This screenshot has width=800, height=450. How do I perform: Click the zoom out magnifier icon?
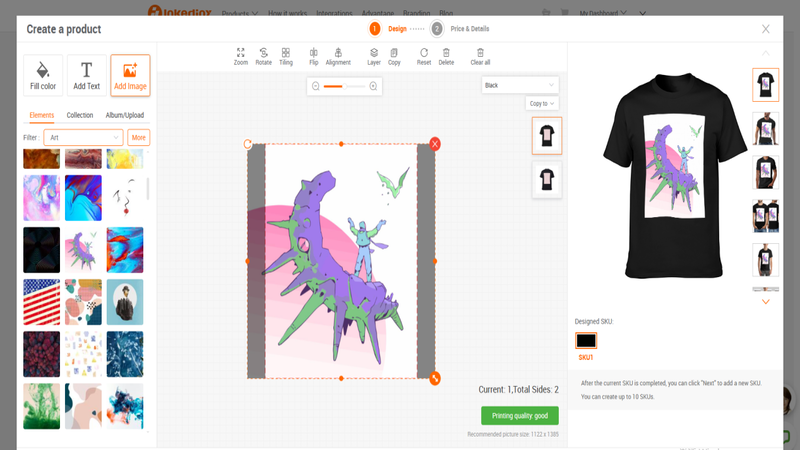coord(316,86)
